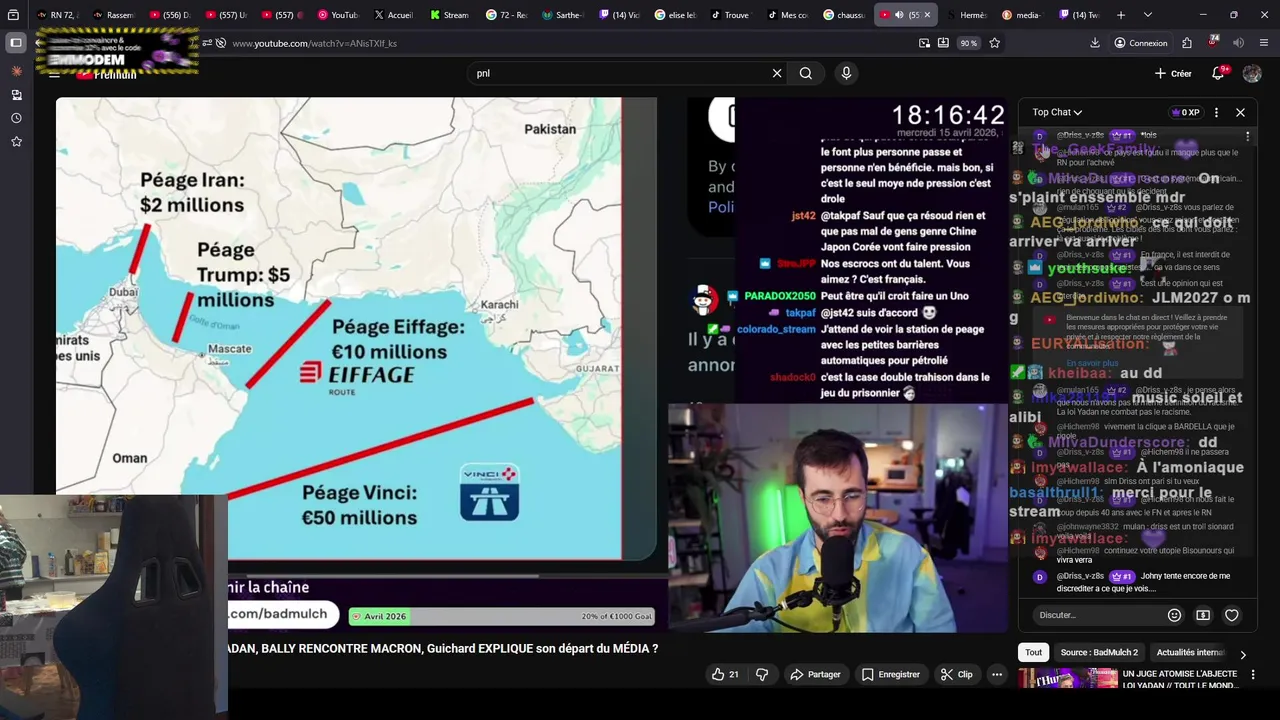Open the sidebar reading list icon
The width and height of the screenshot is (1280, 720).
tap(17, 94)
